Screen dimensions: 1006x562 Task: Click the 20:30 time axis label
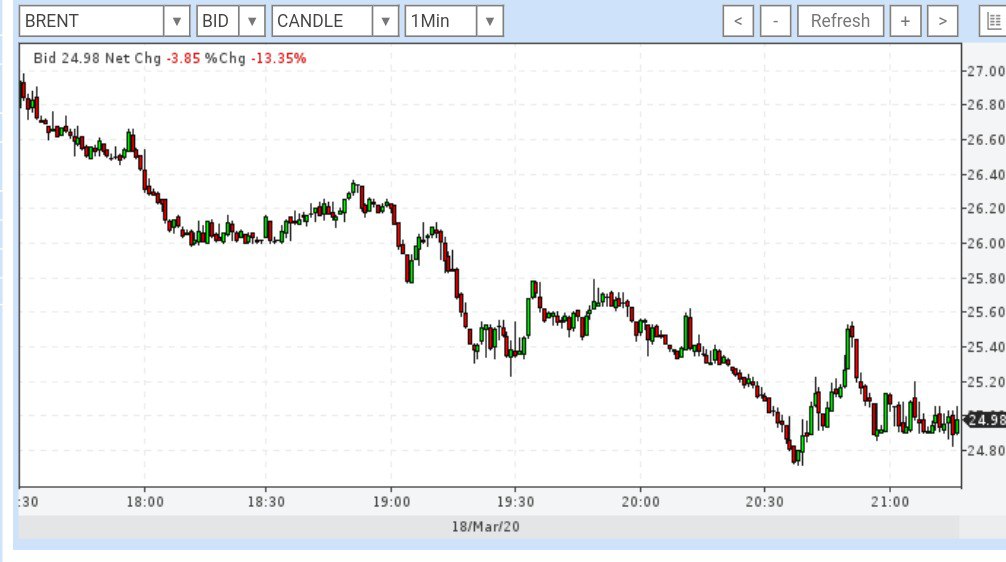pos(764,502)
